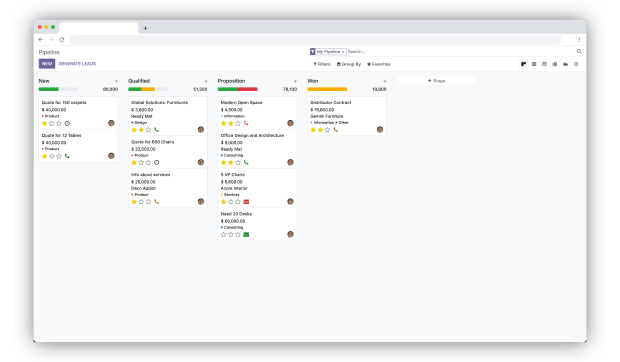Viewport: 620px width, 362px height.
Task: Open the Filters dropdown
Action: coord(322,64)
